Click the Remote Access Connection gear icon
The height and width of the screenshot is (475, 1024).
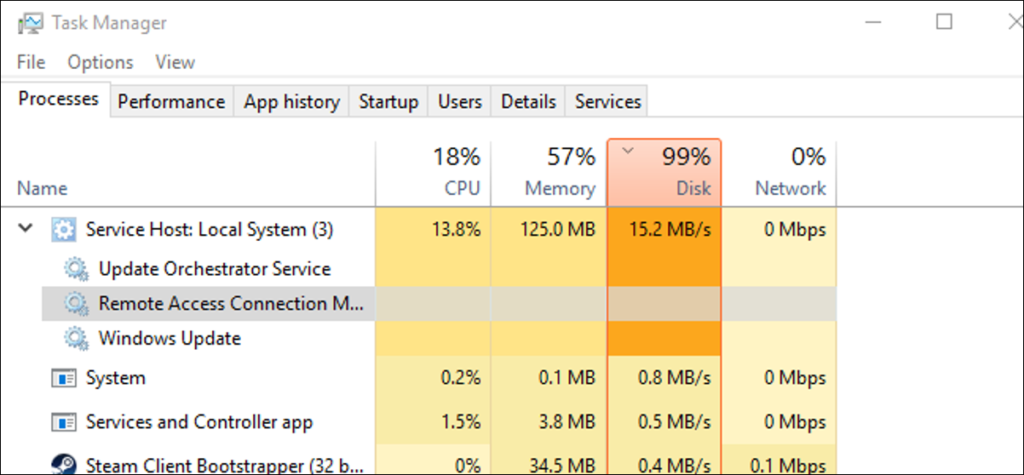click(x=76, y=303)
